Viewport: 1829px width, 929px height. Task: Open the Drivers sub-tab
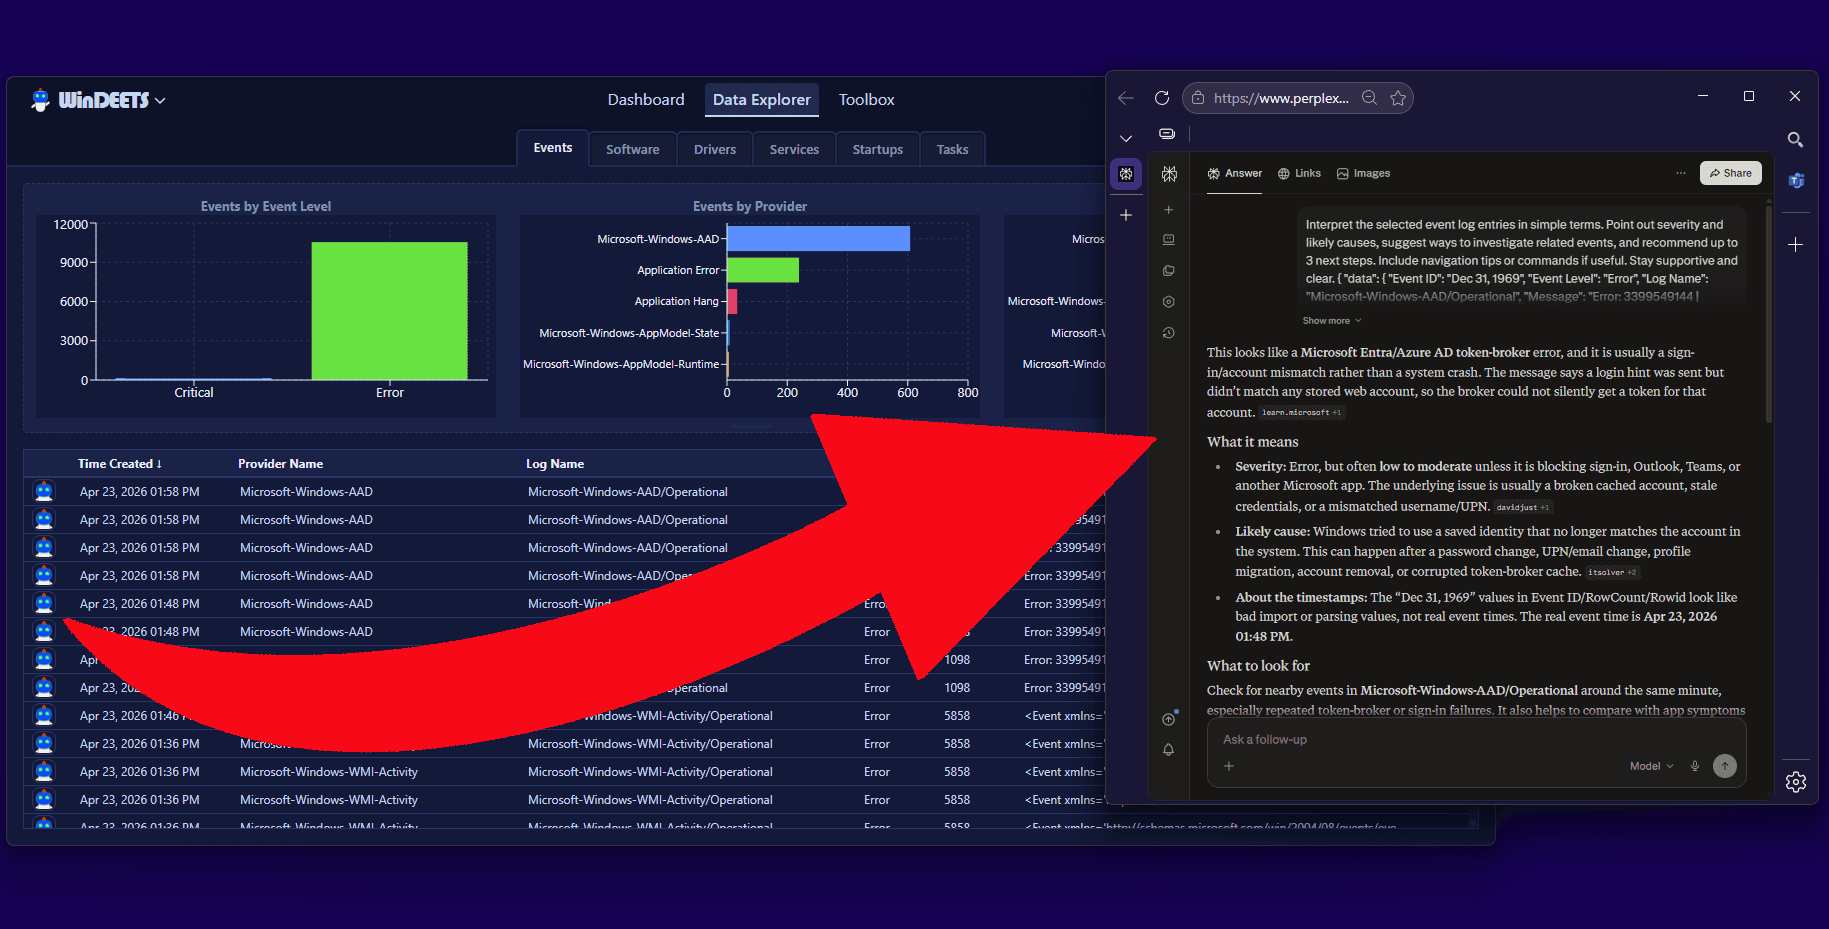click(x=715, y=150)
